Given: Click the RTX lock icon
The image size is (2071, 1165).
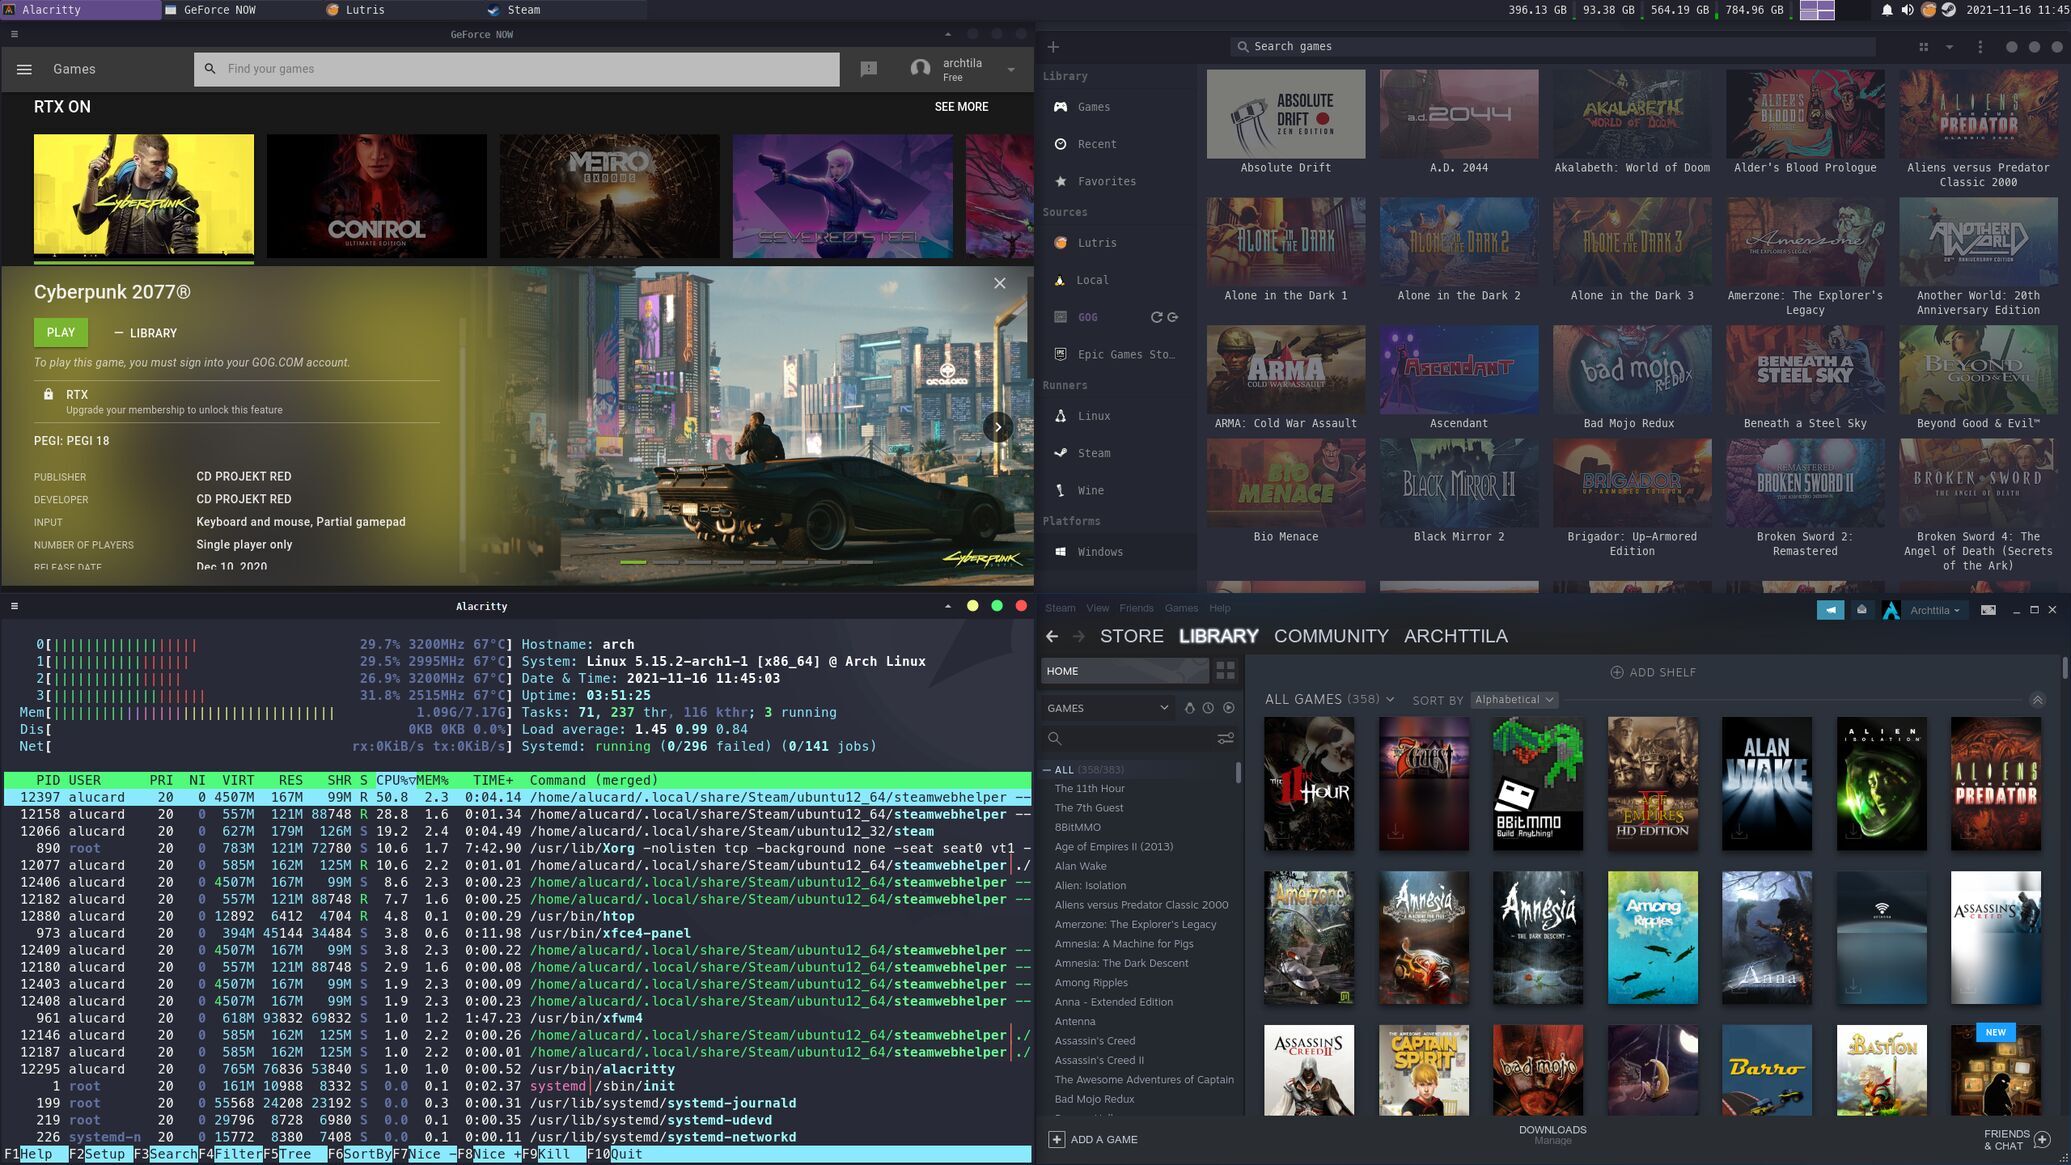Looking at the screenshot, I should coord(48,394).
